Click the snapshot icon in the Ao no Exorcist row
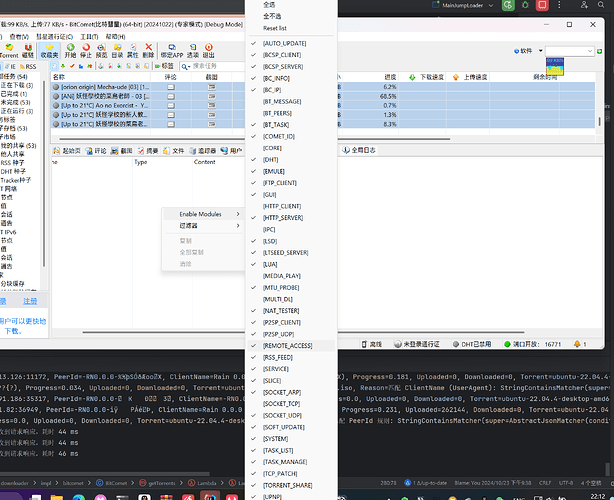Viewport: 614px width, 500px height. click(x=212, y=105)
